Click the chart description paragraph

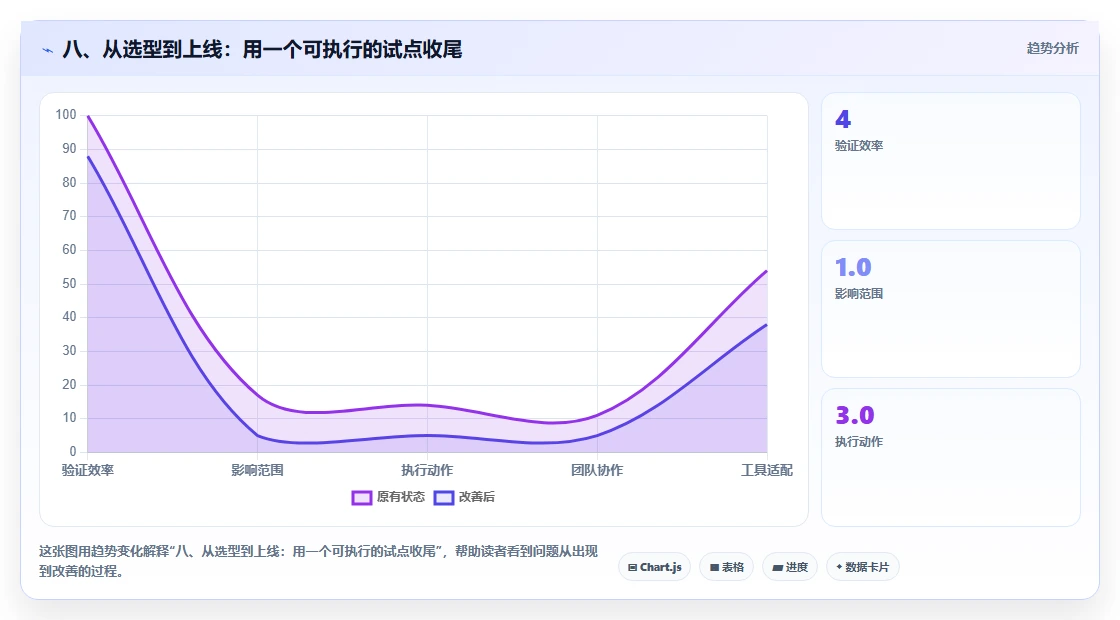(x=319, y=561)
